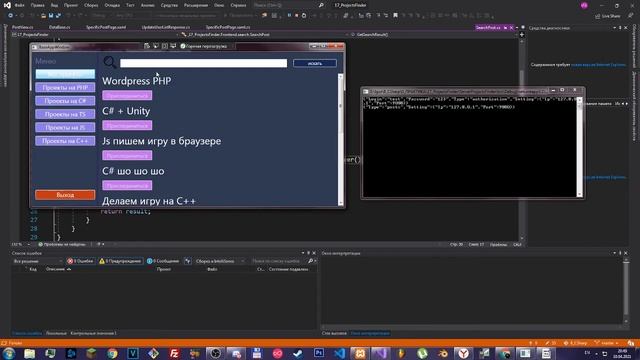Open the 'Сборка и IntelliSense' dropdown
Image resolution: width=640 pixels, height=360 pixels.
[x=220, y=261]
